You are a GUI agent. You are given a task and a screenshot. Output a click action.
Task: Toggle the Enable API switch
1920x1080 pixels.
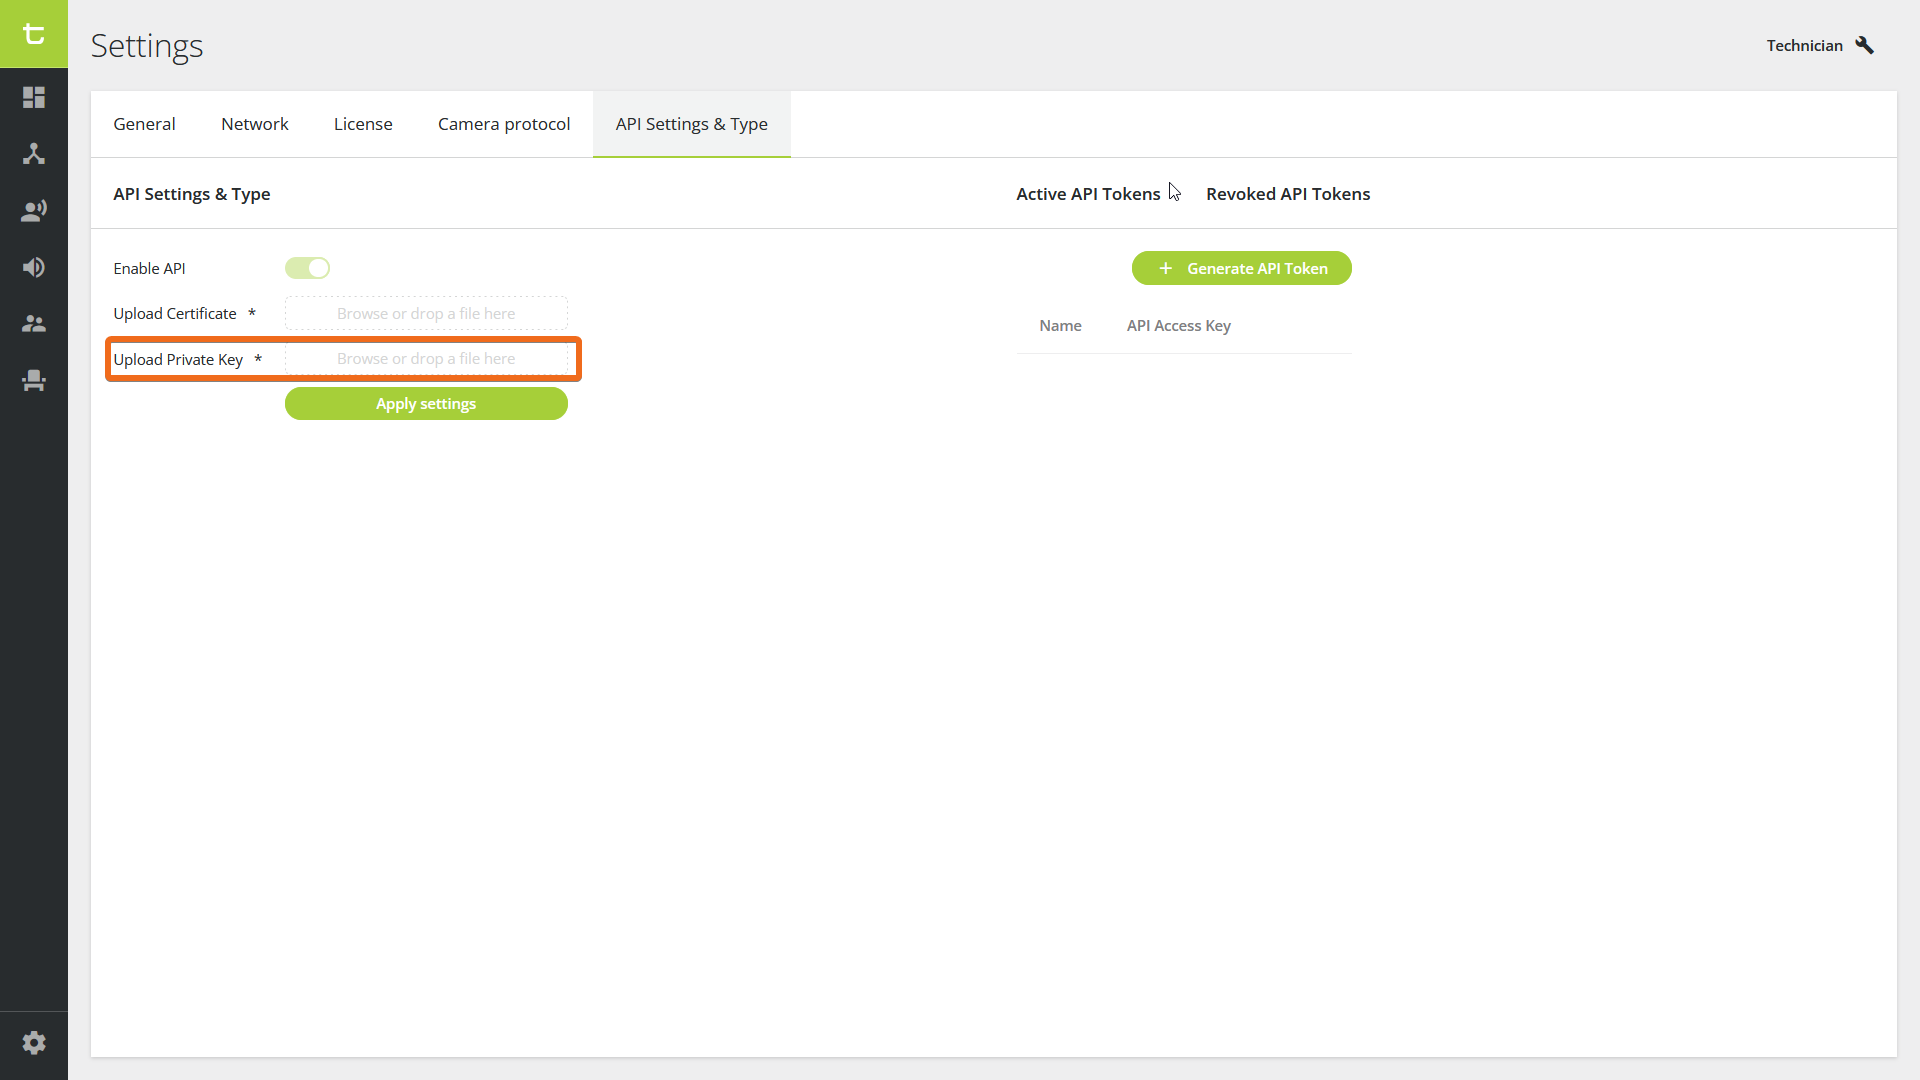click(x=307, y=268)
